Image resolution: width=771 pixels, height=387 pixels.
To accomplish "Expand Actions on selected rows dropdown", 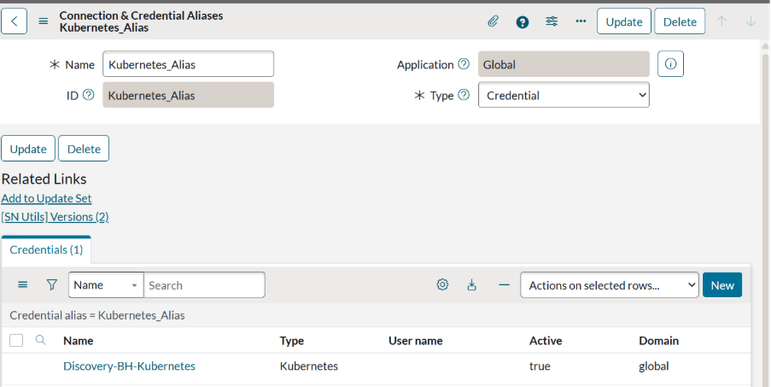I will [609, 285].
